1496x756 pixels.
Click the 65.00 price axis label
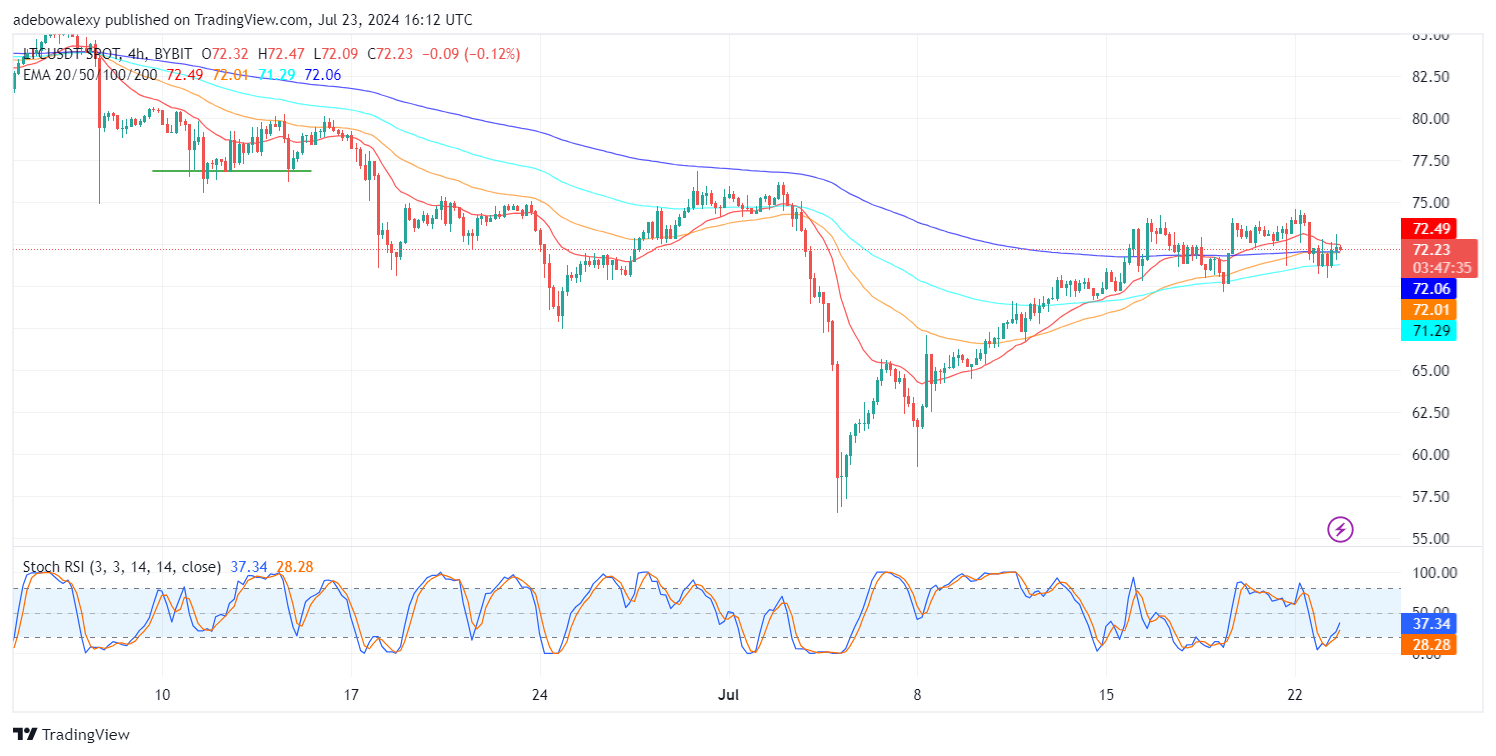tap(1431, 370)
